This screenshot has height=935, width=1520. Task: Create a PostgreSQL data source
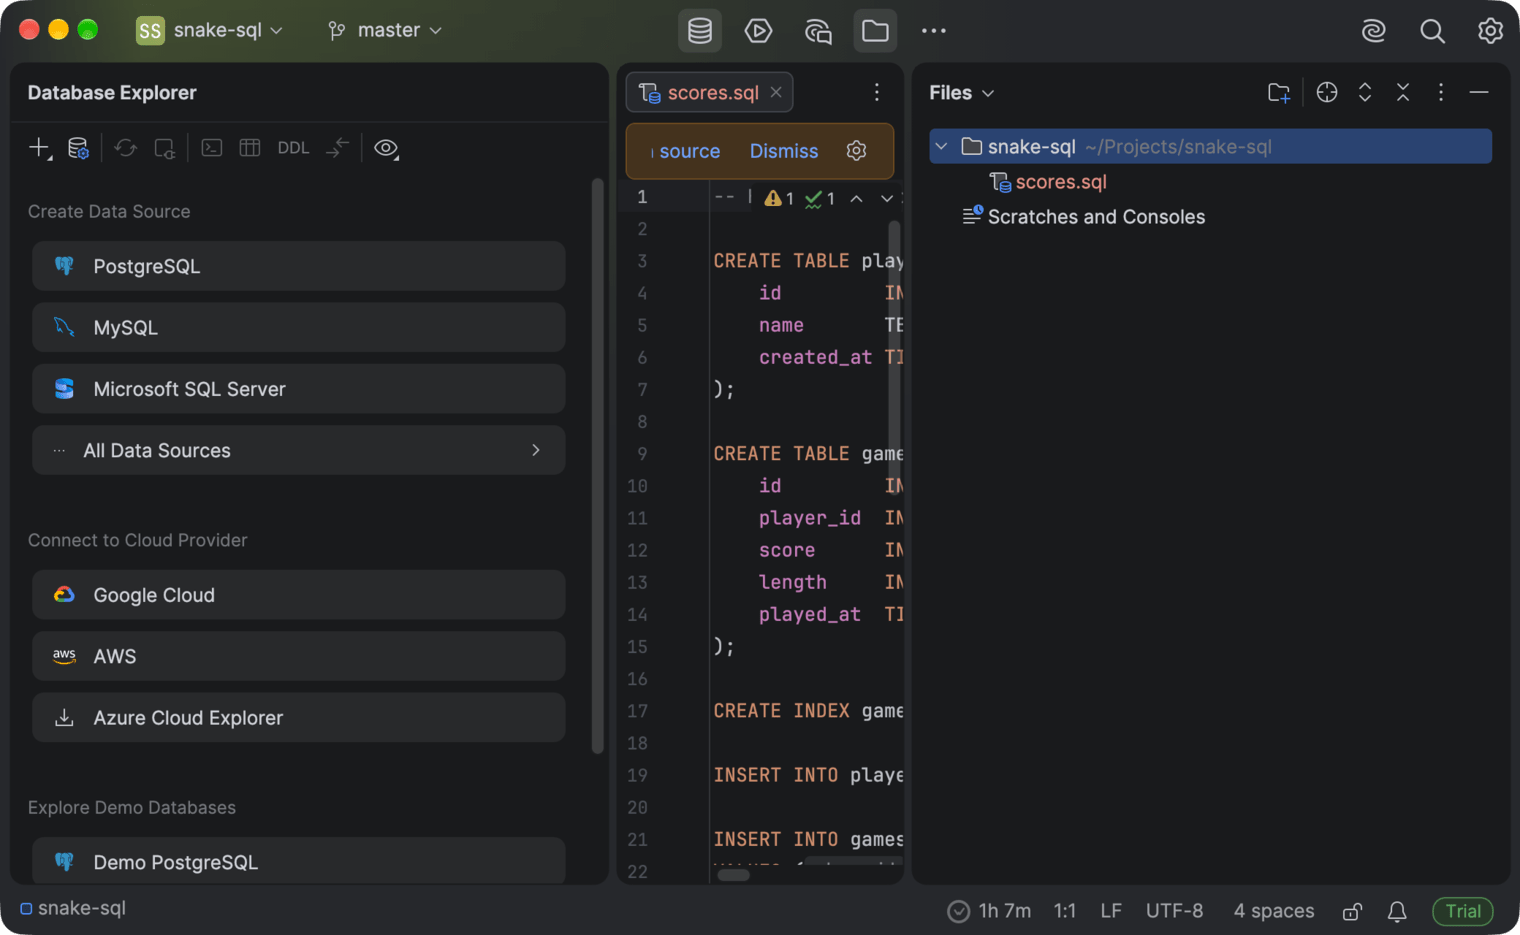point(299,267)
